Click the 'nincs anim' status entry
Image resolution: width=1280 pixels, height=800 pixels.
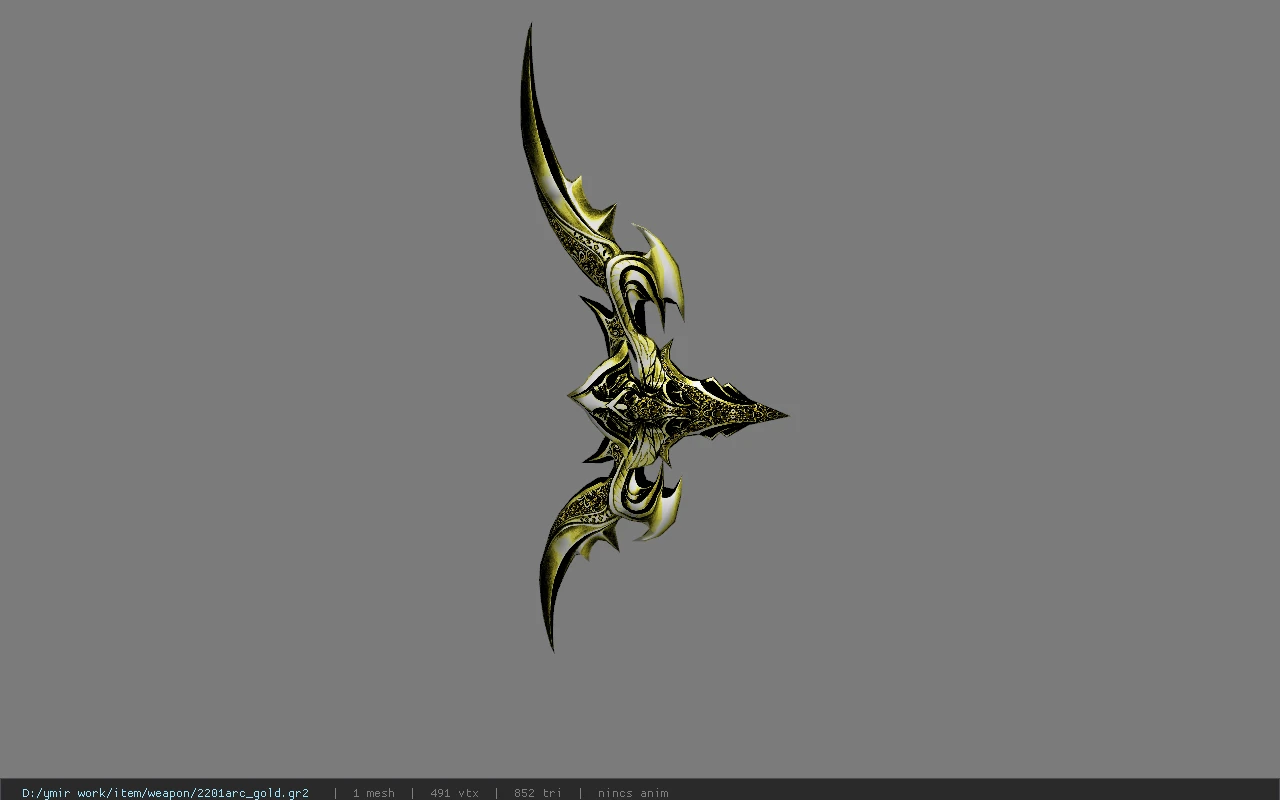(633, 793)
